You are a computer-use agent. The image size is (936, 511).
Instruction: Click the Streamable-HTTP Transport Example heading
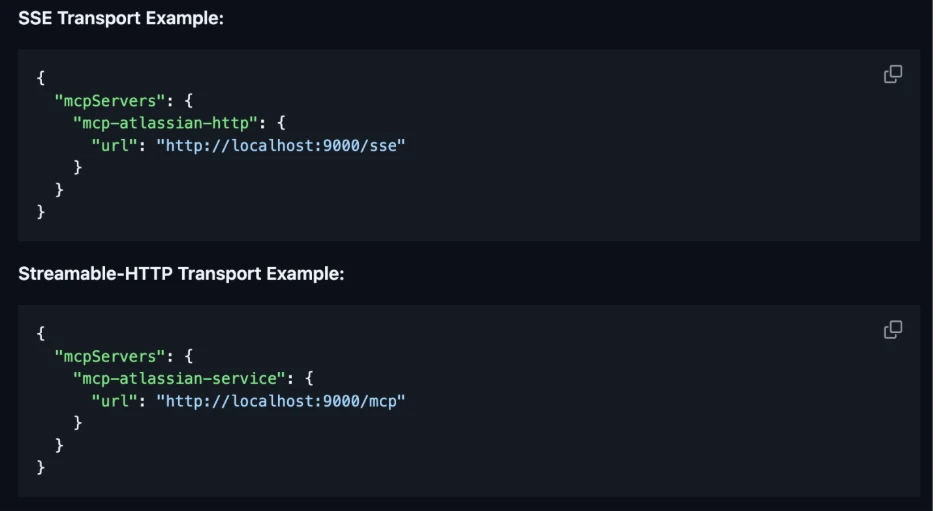point(181,274)
